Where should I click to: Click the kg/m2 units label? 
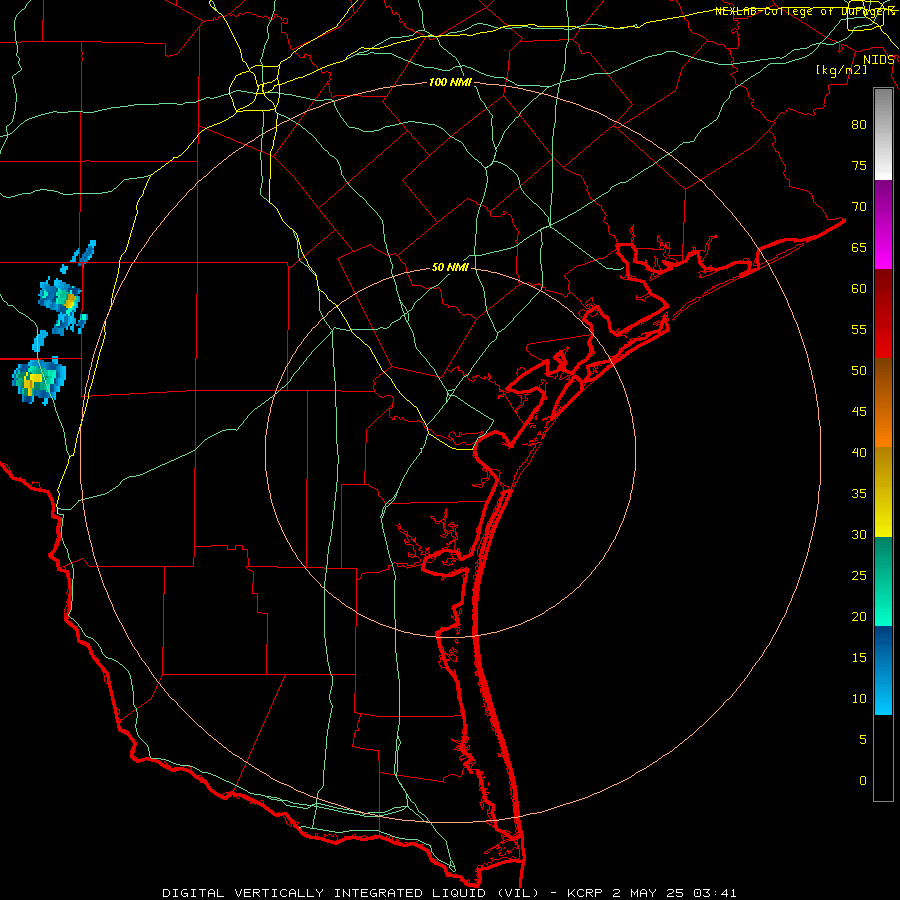(x=841, y=70)
